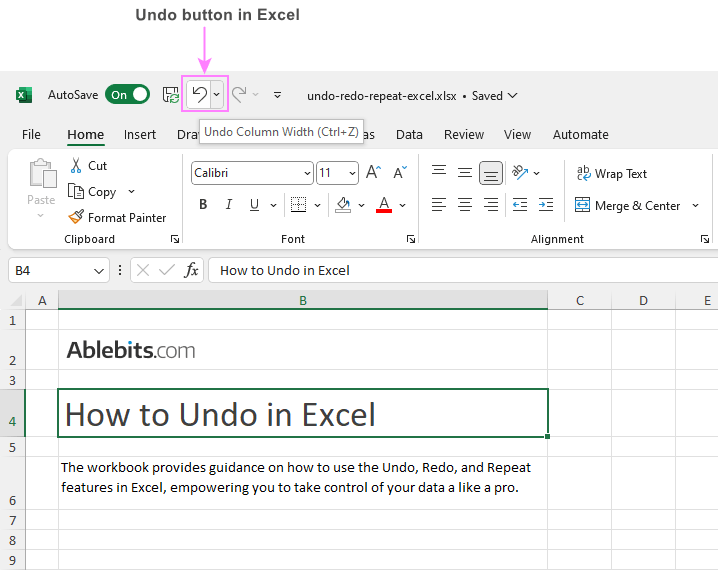The height and width of the screenshot is (570, 718).
Task: Expand Orientation options arrow
Action: pyautogui.click(x=537, y=173)
